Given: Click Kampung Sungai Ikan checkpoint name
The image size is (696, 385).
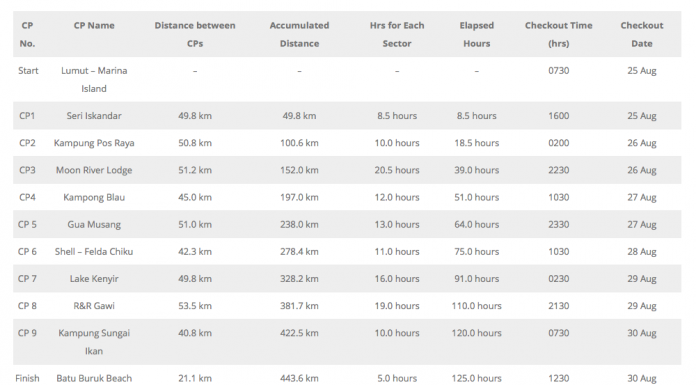Looking at the screenshot, I should (94, 342).
